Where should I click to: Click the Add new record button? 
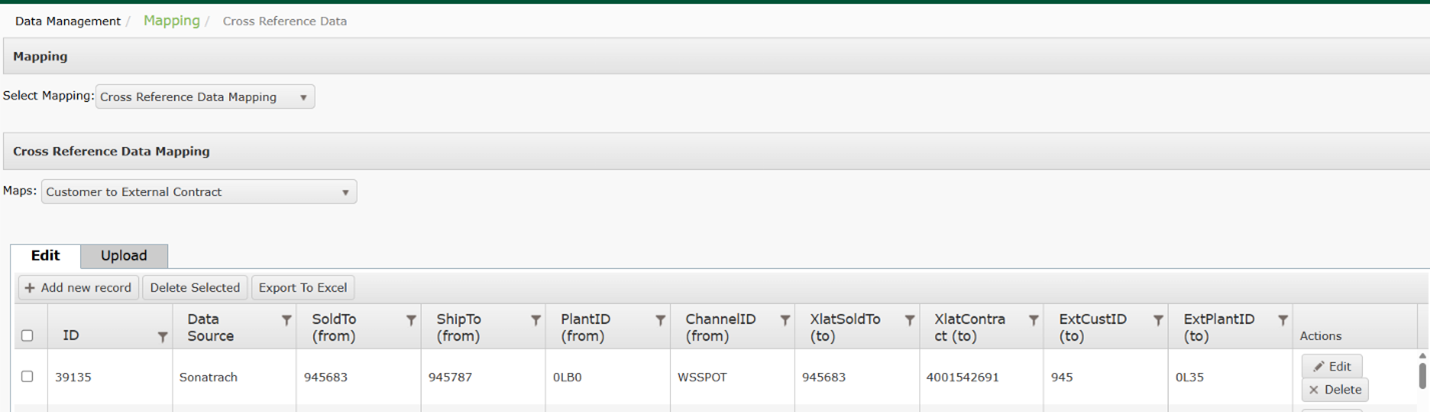tap(78, 288)
